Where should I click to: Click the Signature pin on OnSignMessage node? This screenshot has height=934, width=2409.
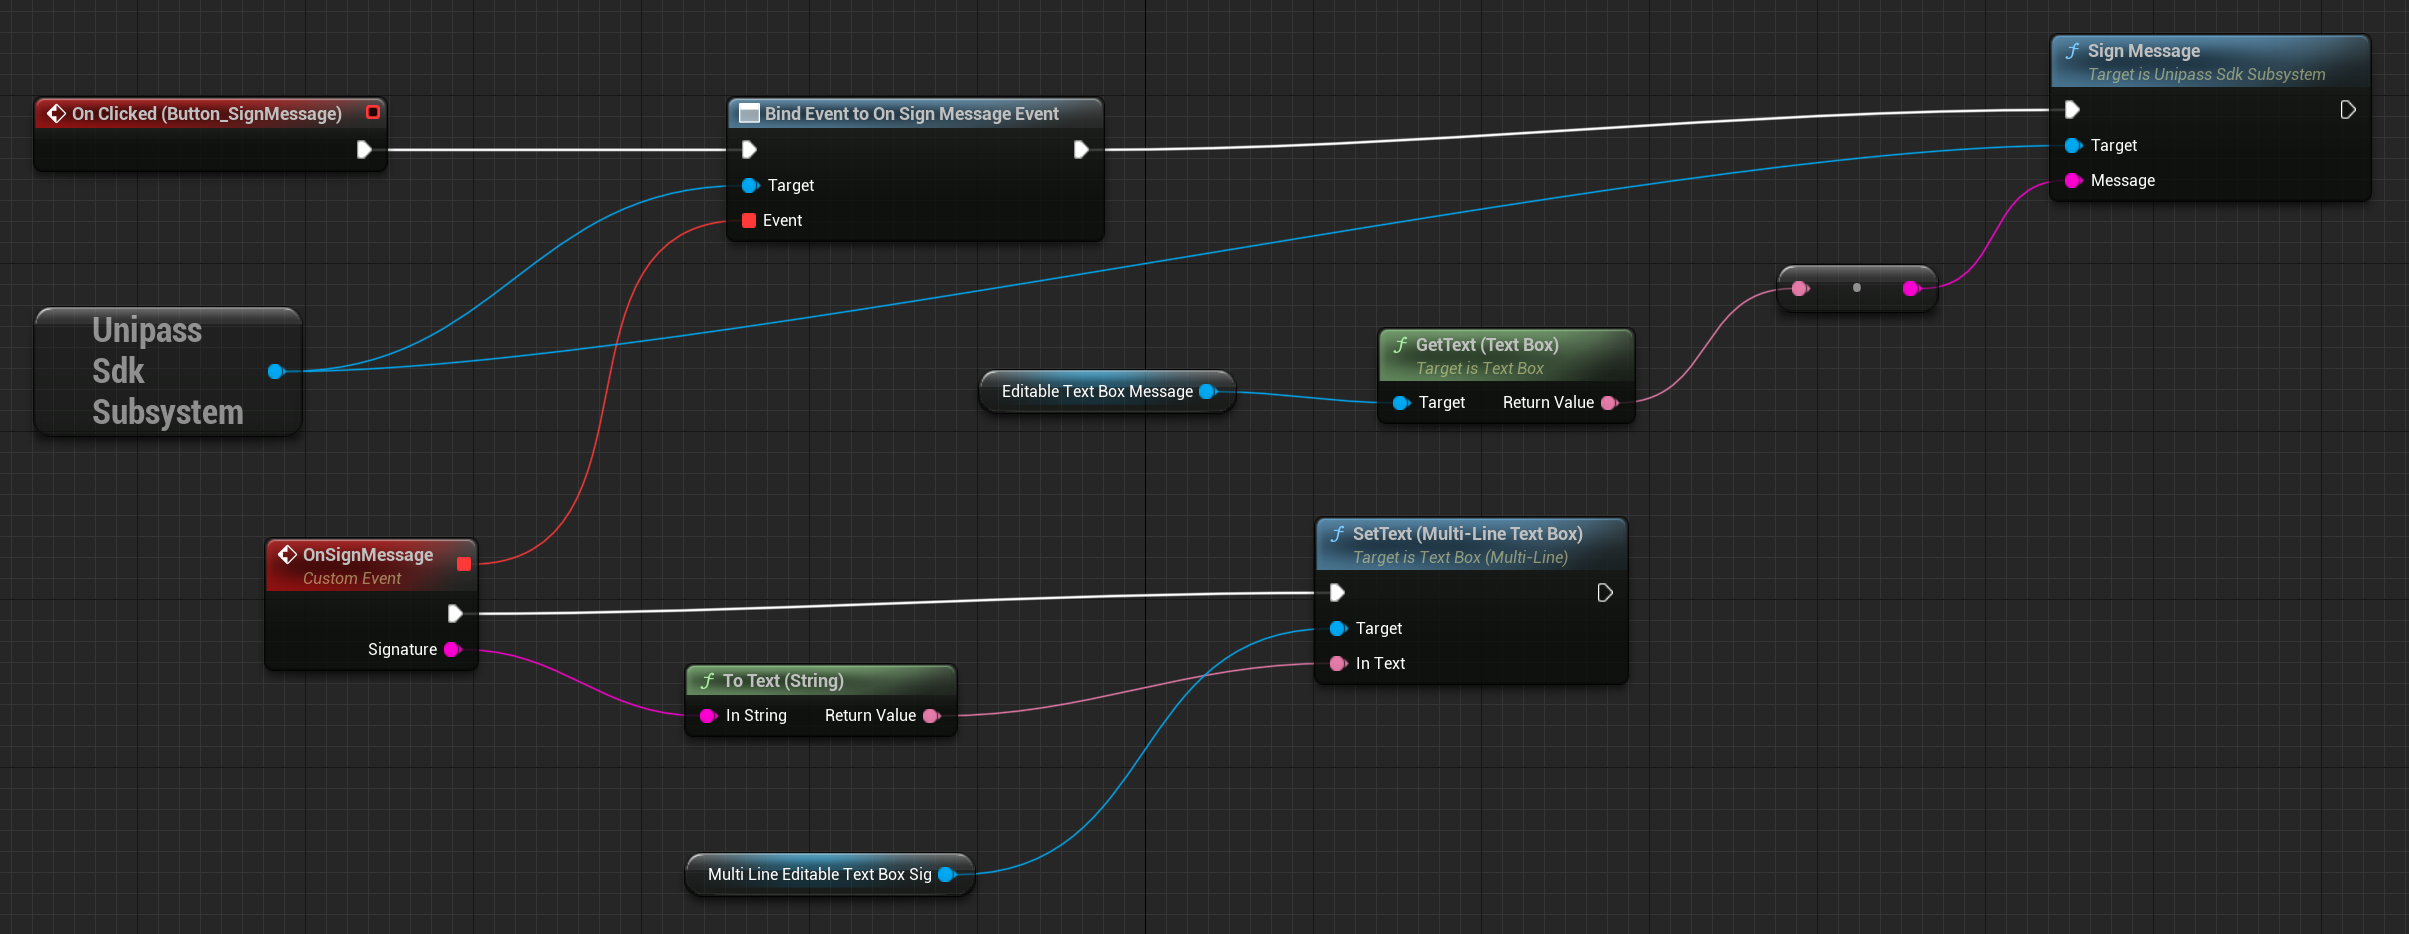point(452,650)
